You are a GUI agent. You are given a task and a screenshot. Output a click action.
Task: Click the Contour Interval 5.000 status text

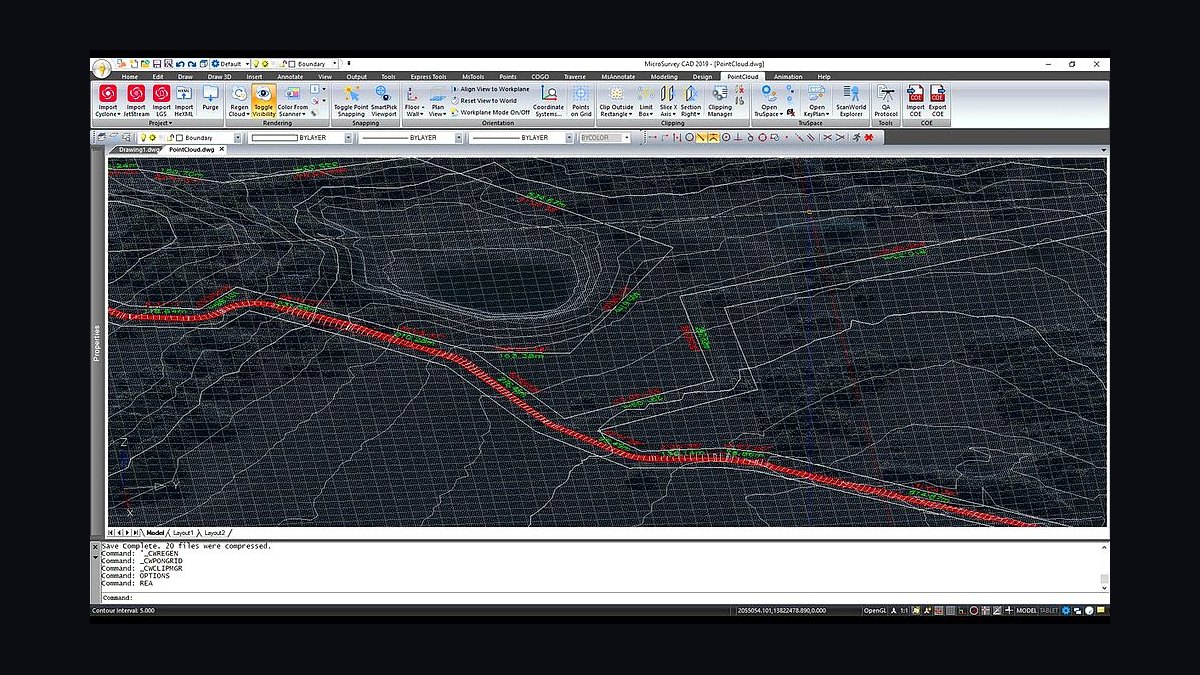pyautogui.click(x=124, y=610)
